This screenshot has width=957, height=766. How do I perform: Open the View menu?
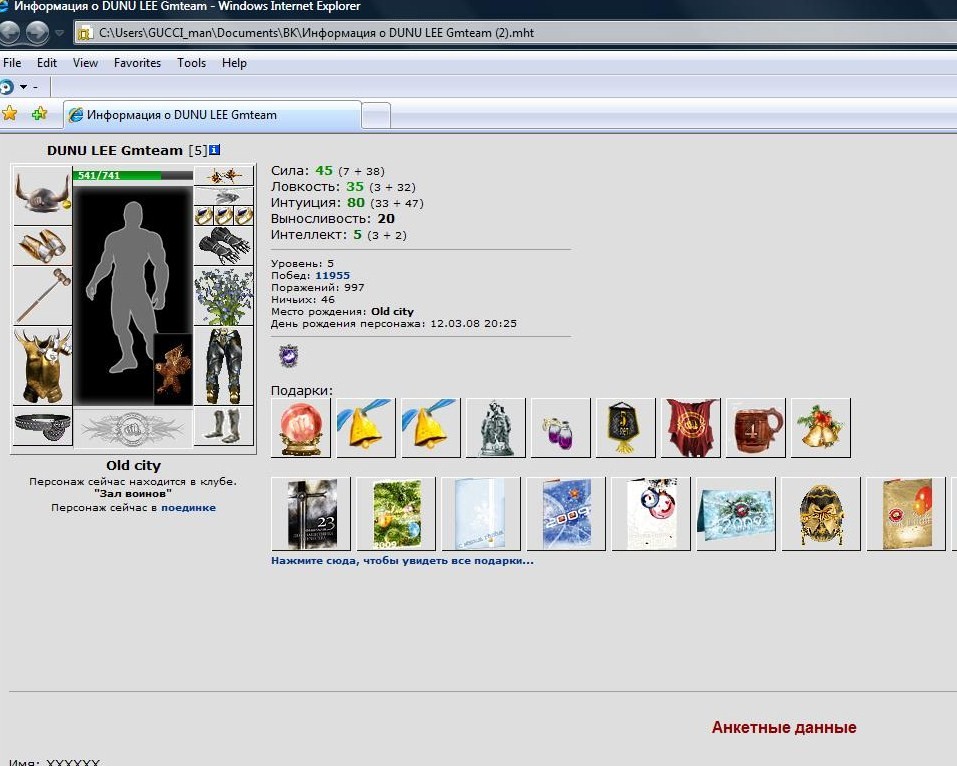85,63
